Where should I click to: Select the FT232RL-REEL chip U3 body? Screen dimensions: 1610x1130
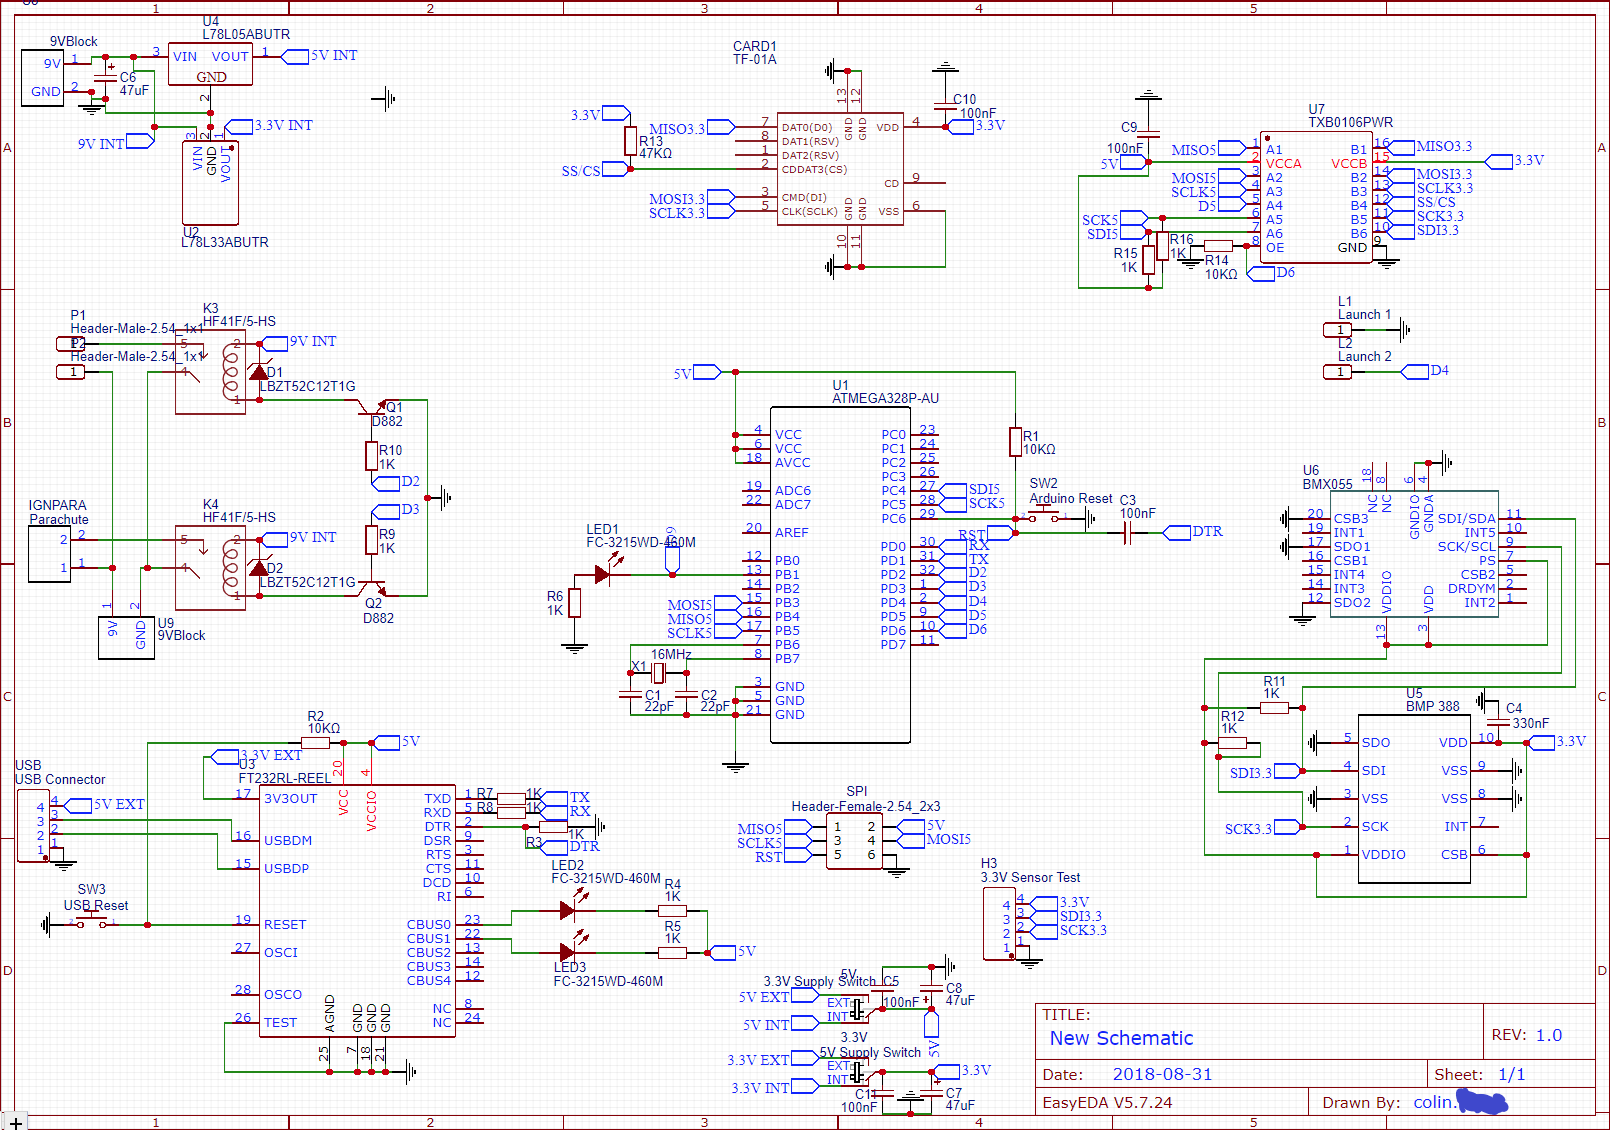[x=357, y=910]
